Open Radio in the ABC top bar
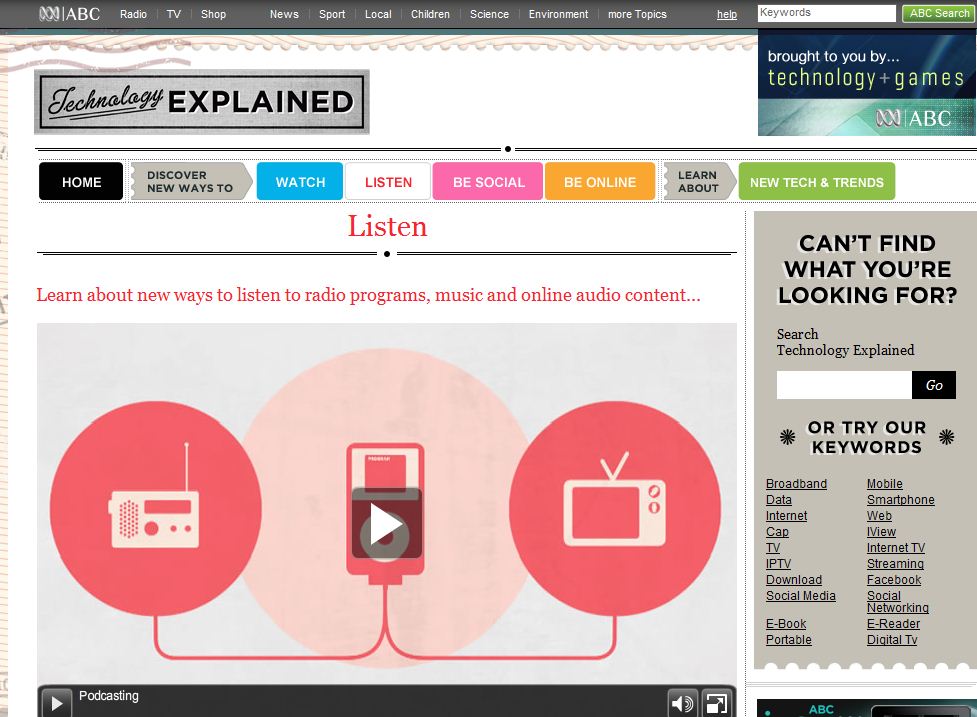Image resolution: width=977 pixels, height=717 pixels. pyautogui.click(x=133, y=14)
